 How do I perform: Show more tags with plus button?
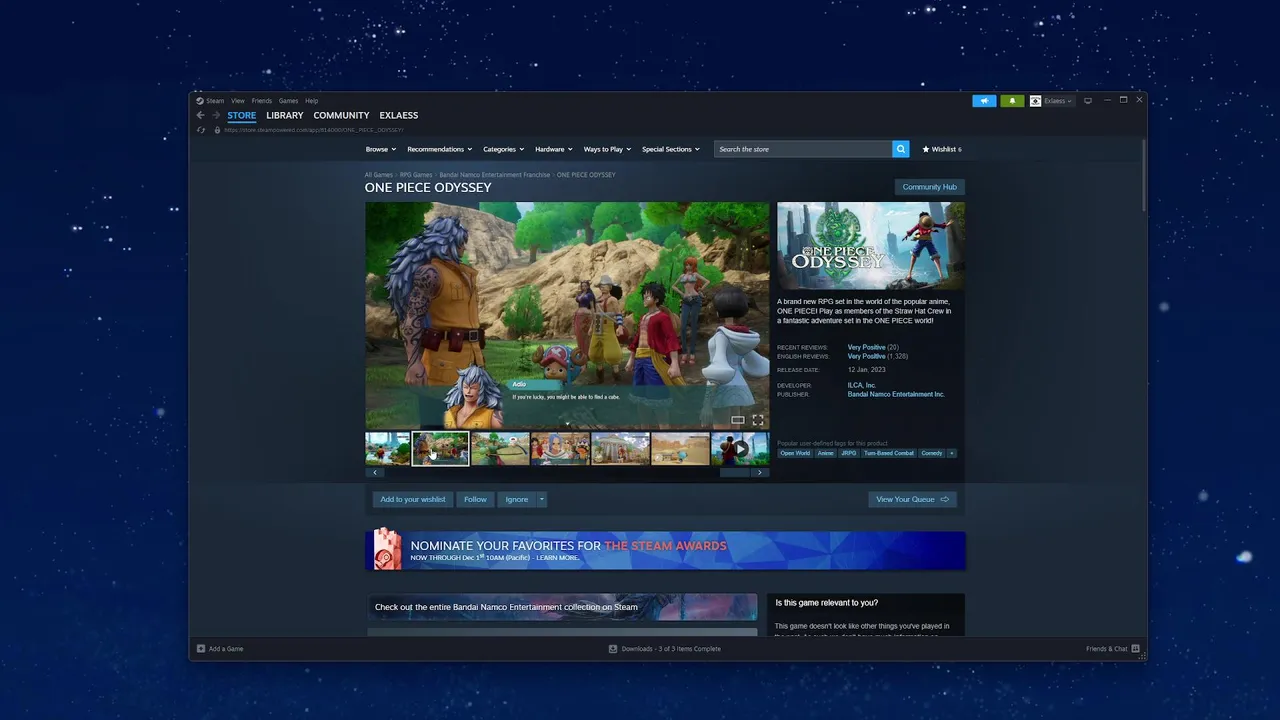click(x=951, y=453)
